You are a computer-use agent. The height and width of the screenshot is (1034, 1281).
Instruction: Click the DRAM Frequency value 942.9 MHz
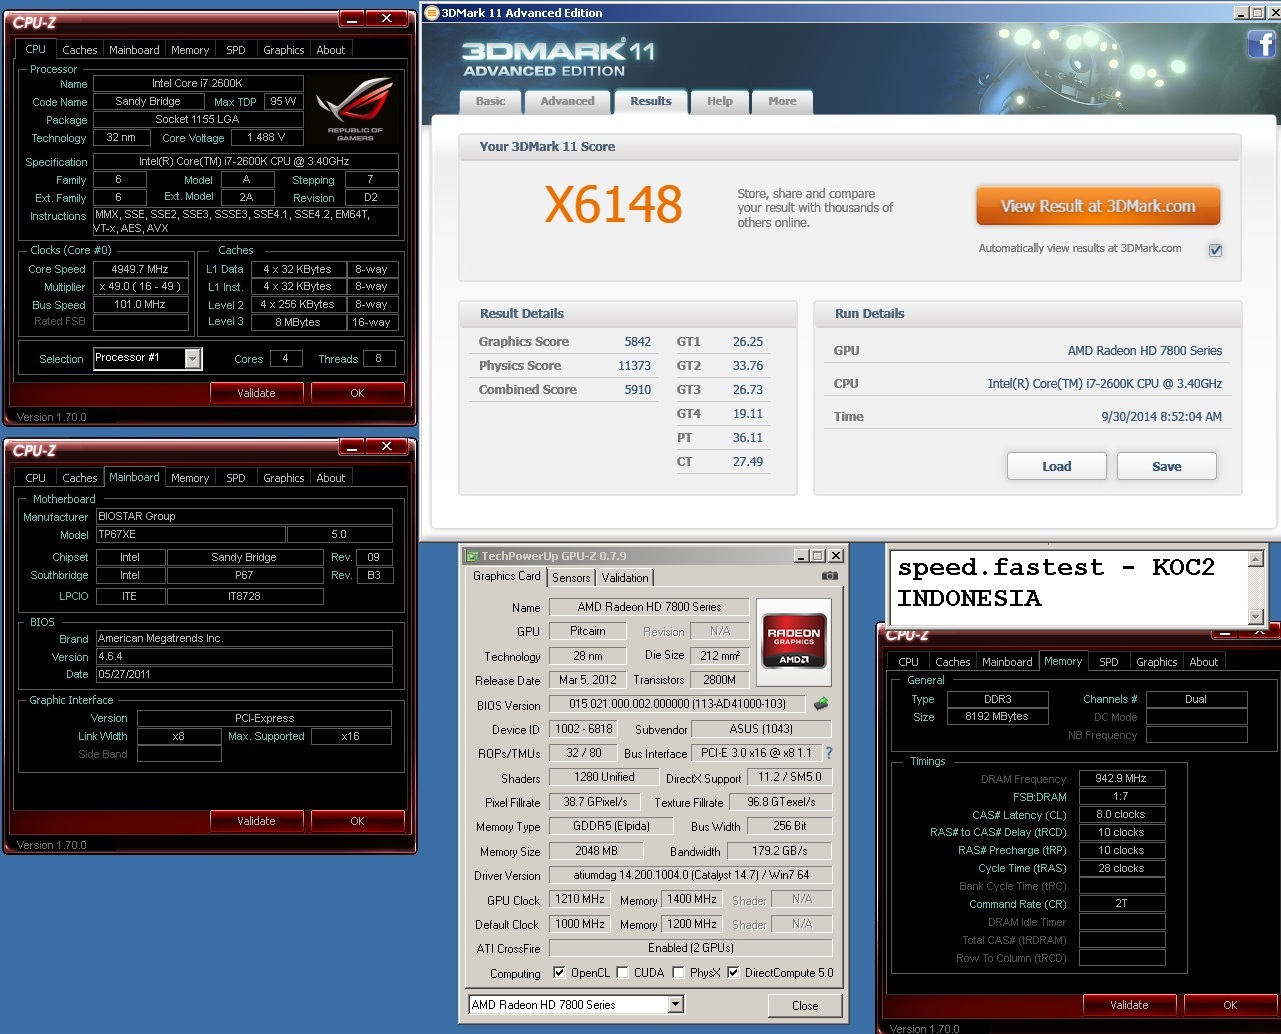(1121, 778)
